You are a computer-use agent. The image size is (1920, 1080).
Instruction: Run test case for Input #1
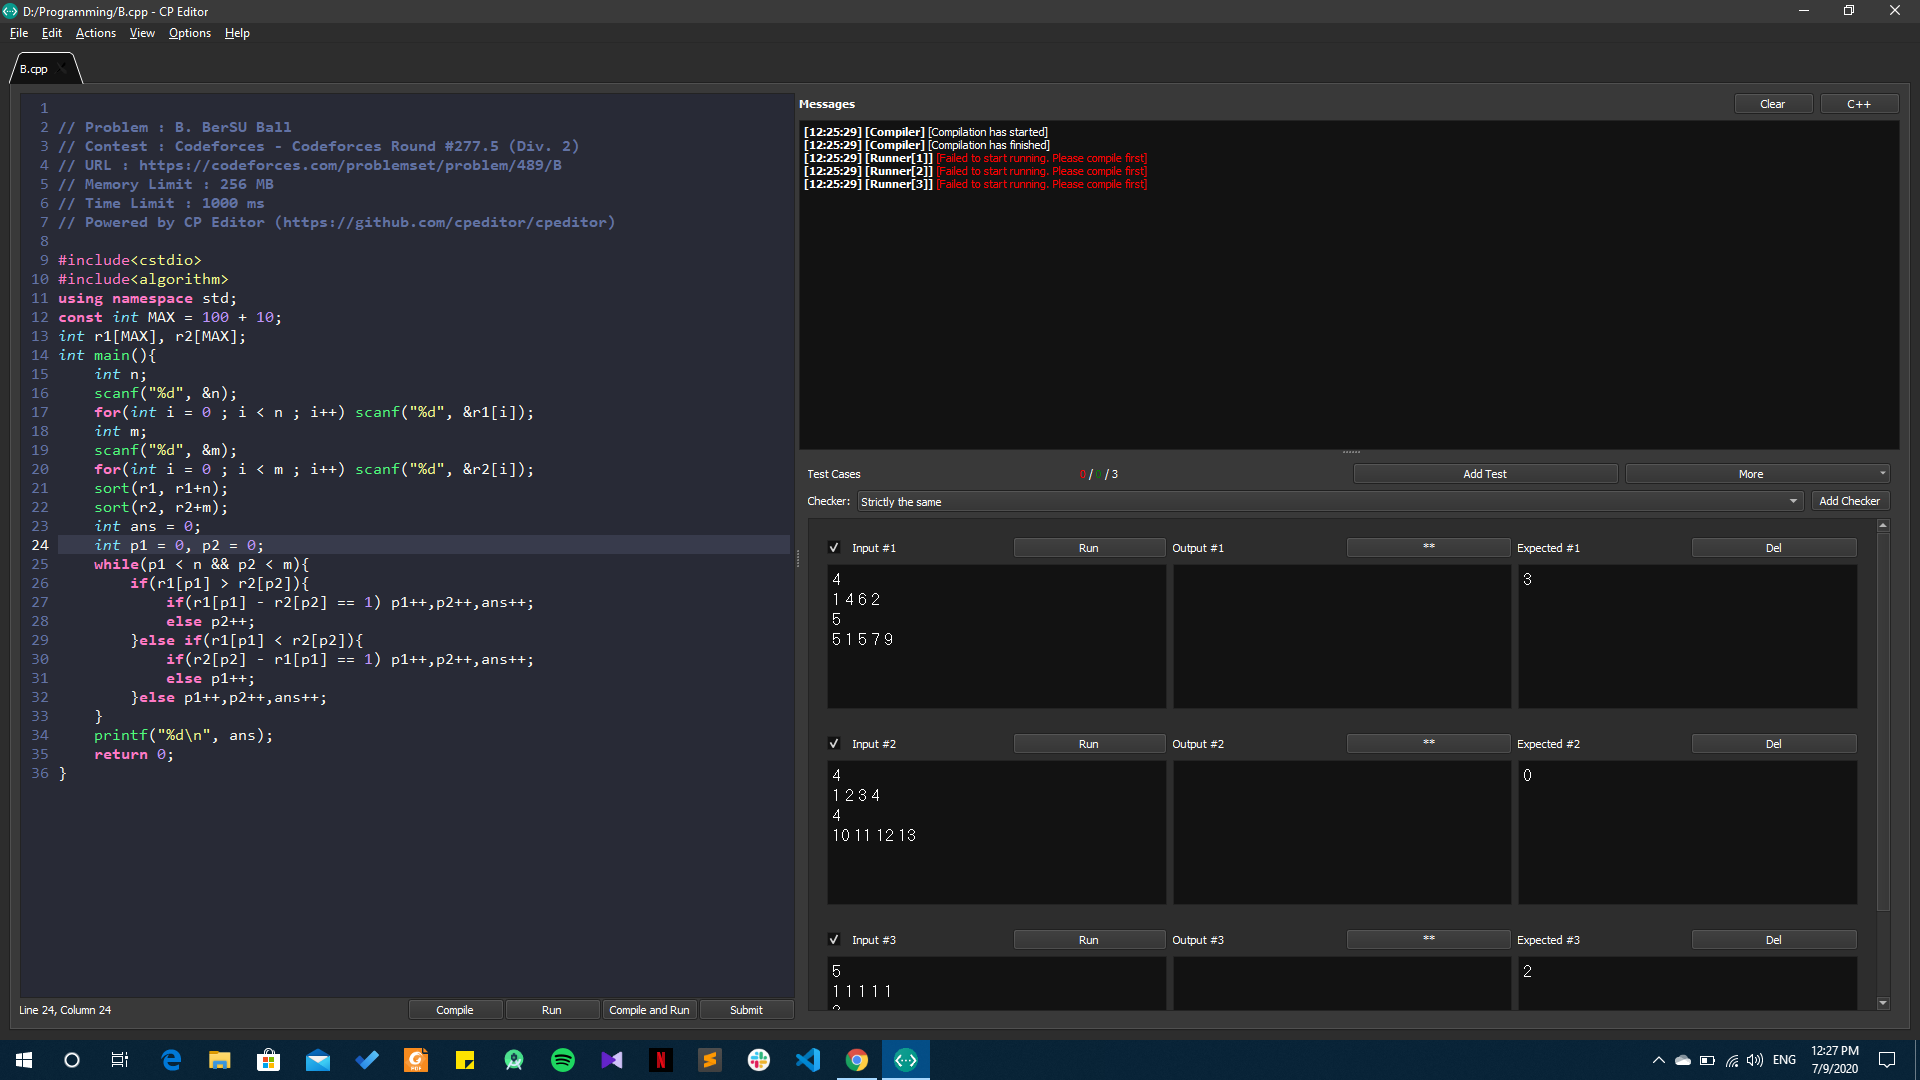click(x=1088, y=547)
